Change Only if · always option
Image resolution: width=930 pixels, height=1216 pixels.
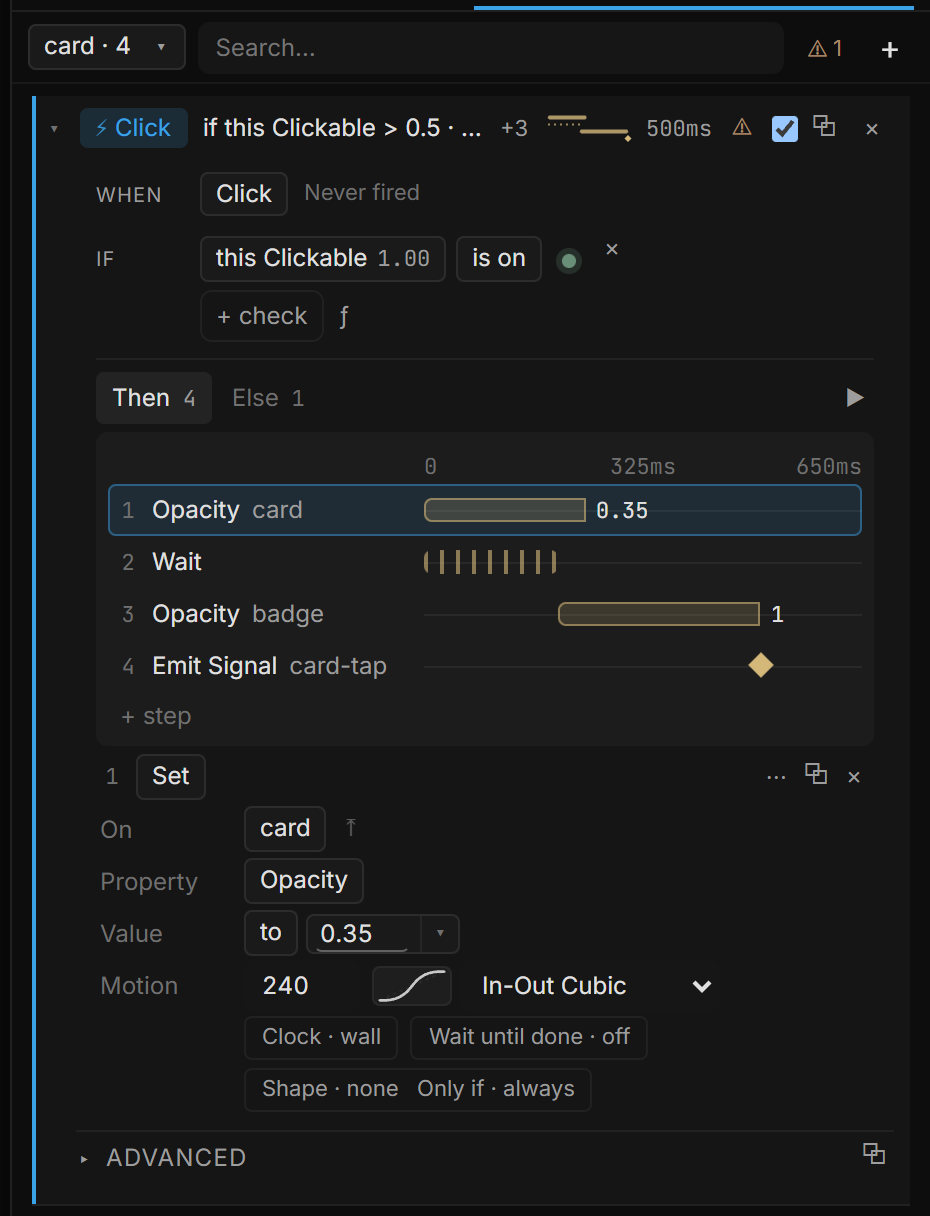(496, 1090)
